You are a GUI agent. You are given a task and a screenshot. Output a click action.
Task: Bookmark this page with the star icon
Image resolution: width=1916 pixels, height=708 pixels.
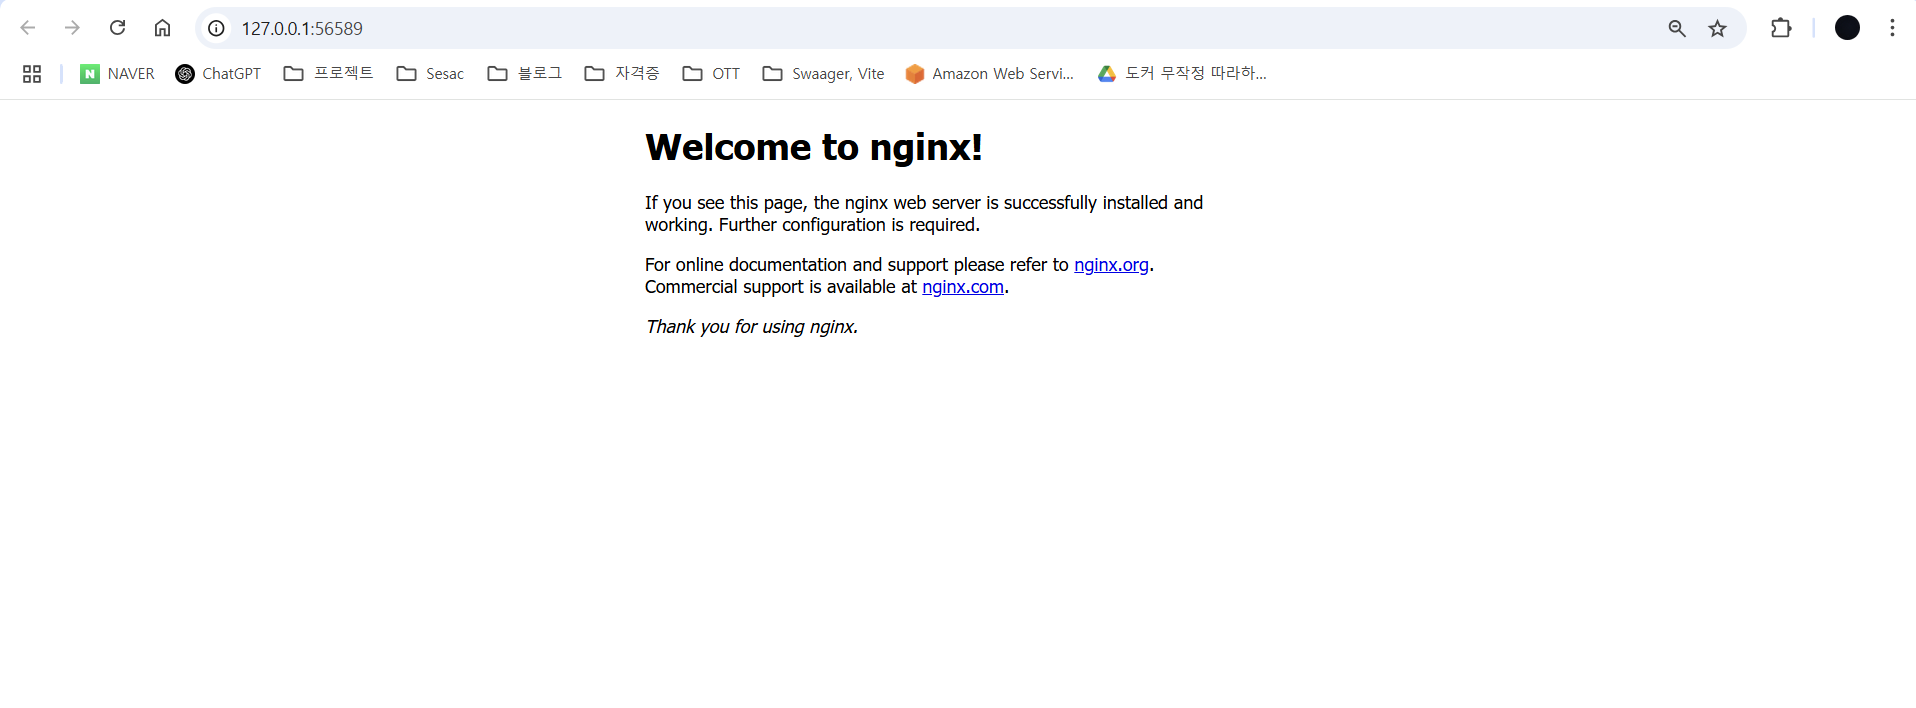click(x=1718, y=28)
